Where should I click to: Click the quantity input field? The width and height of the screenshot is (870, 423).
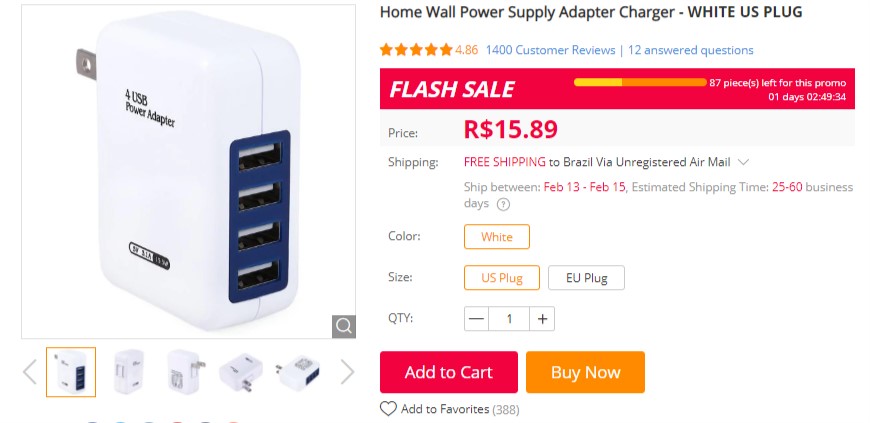(x=509, y=319)
